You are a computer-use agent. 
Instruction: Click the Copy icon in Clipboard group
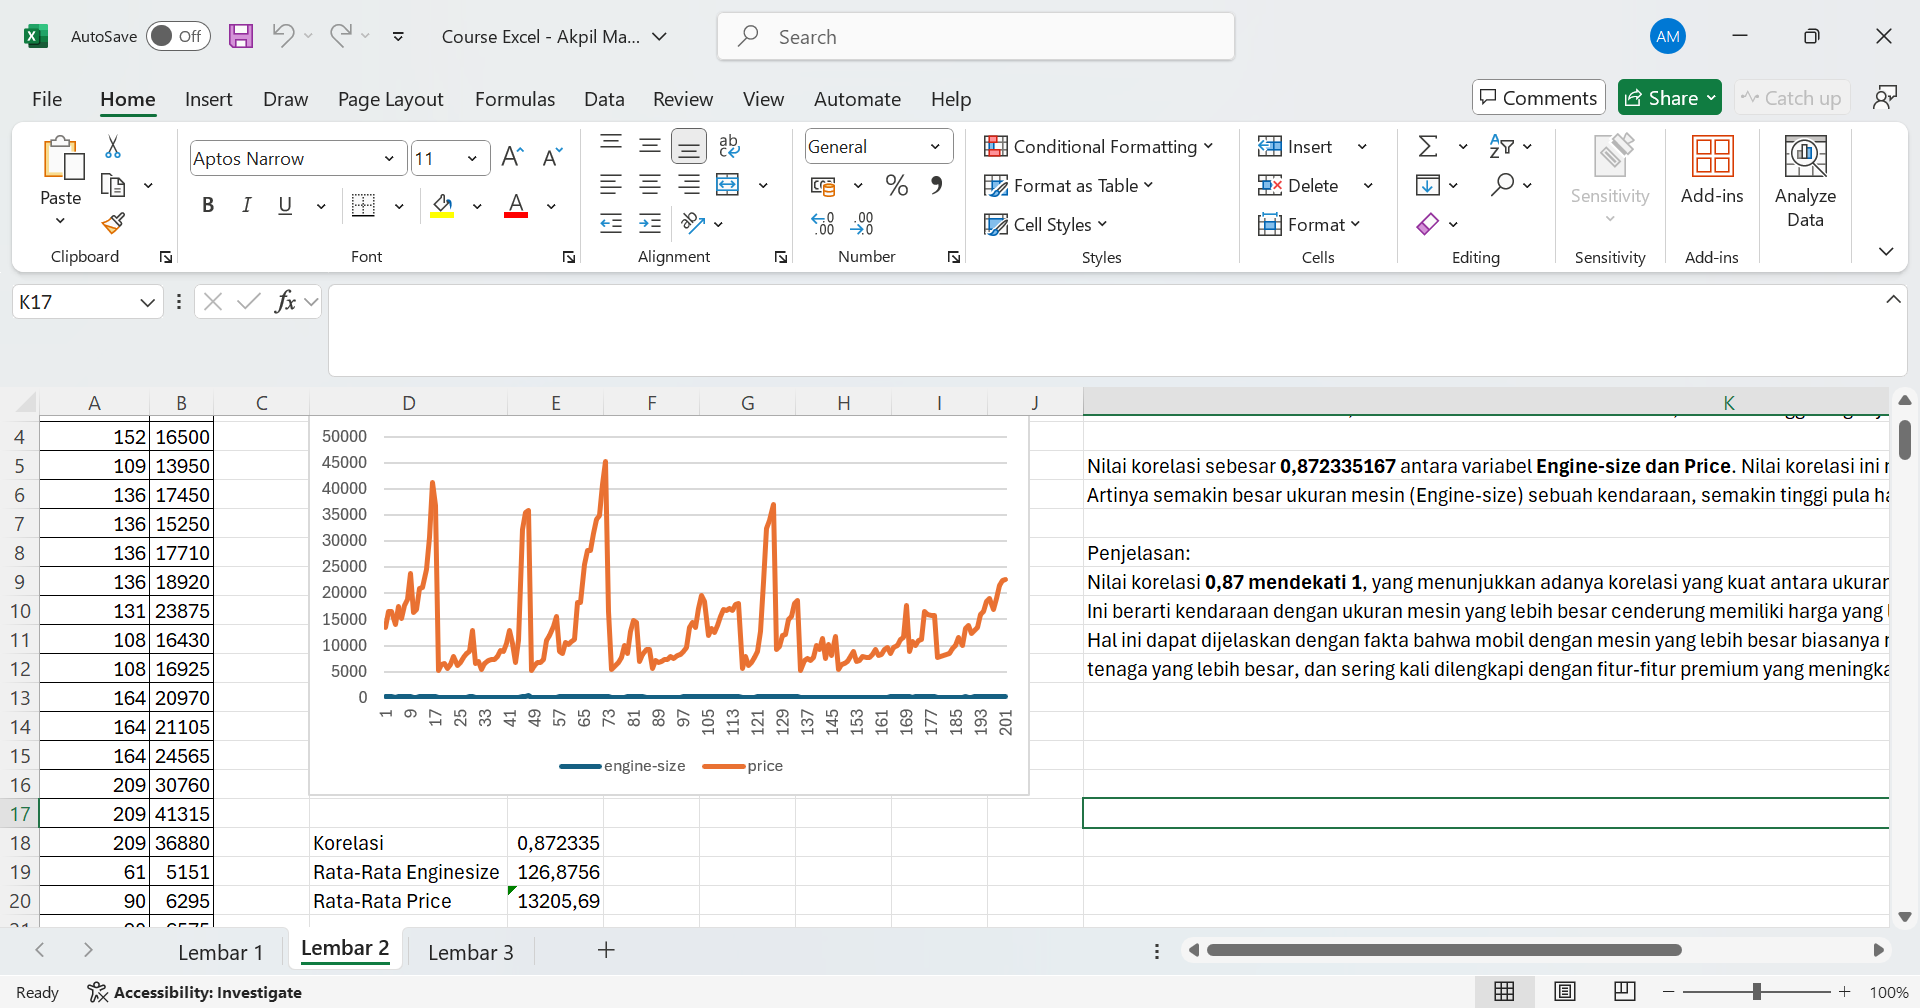click(113, 186)
